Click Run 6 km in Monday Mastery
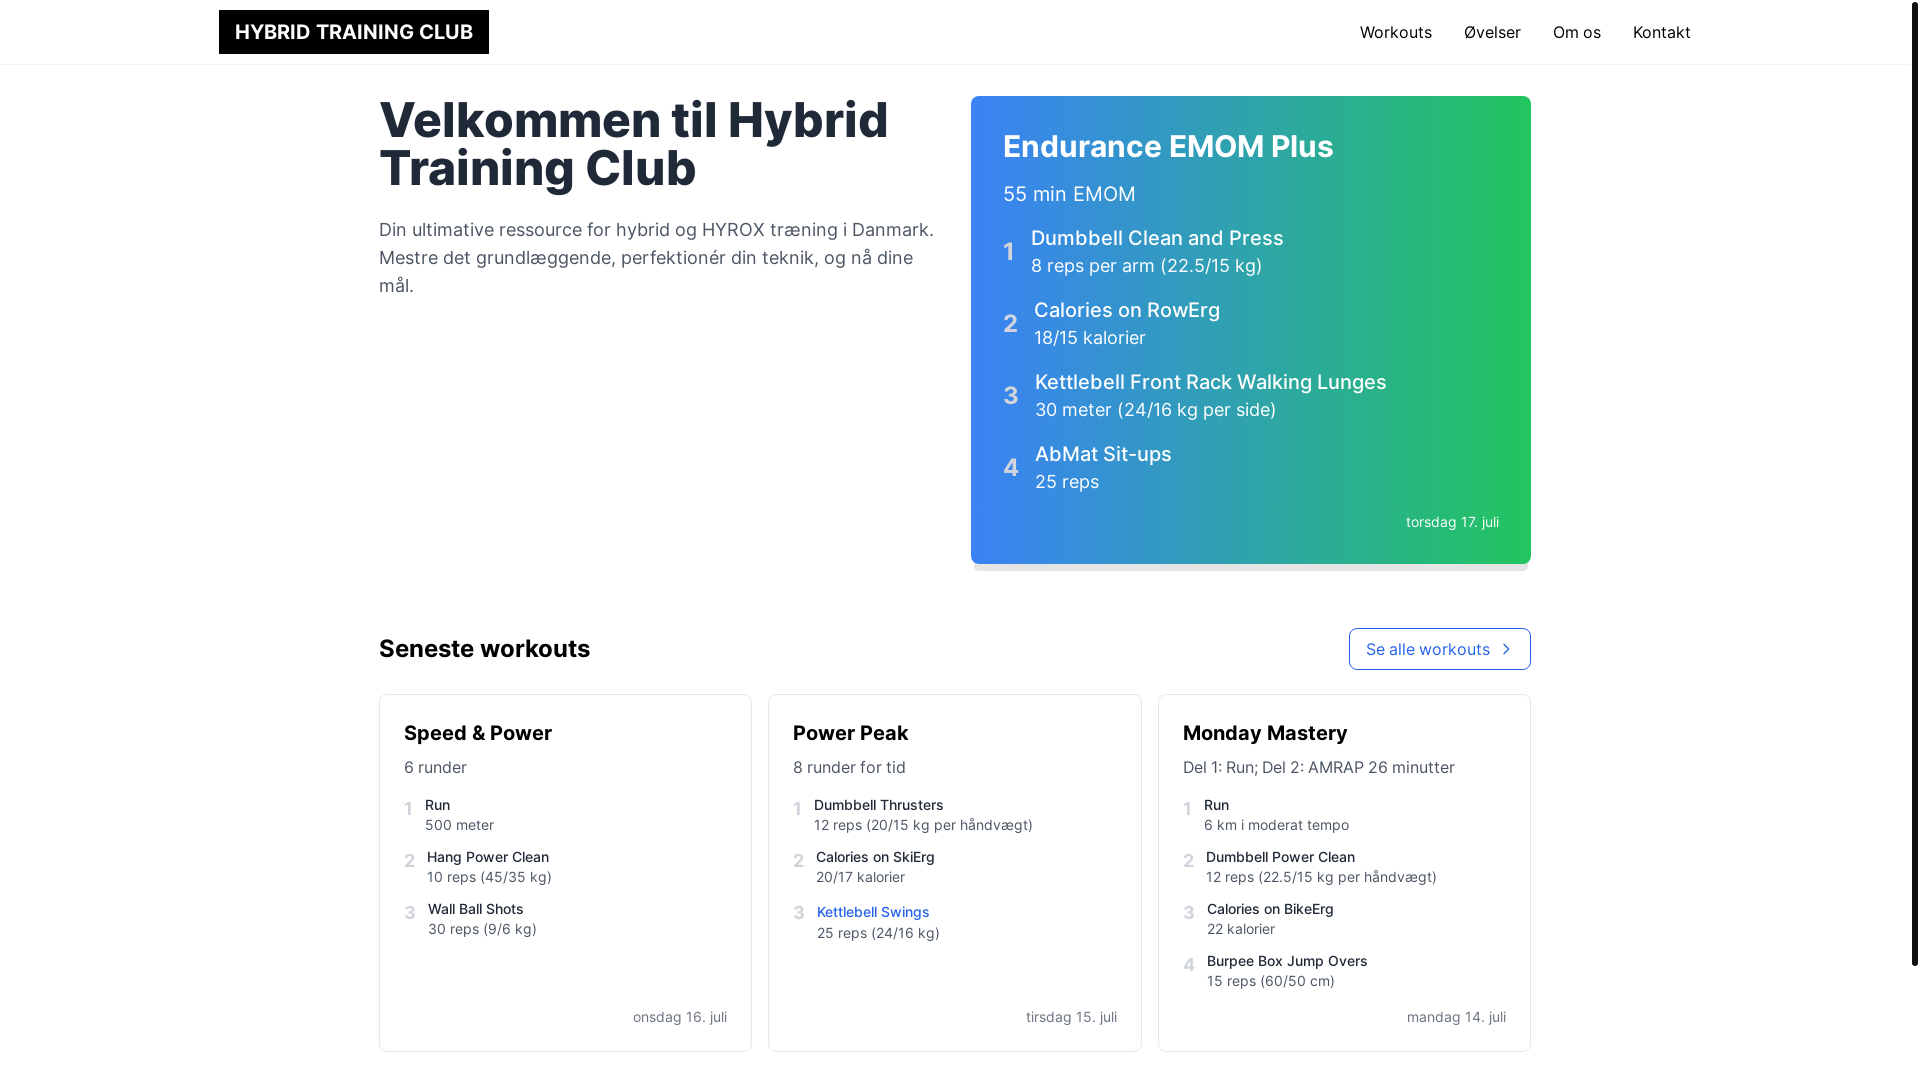 [x=1276, y=815]
